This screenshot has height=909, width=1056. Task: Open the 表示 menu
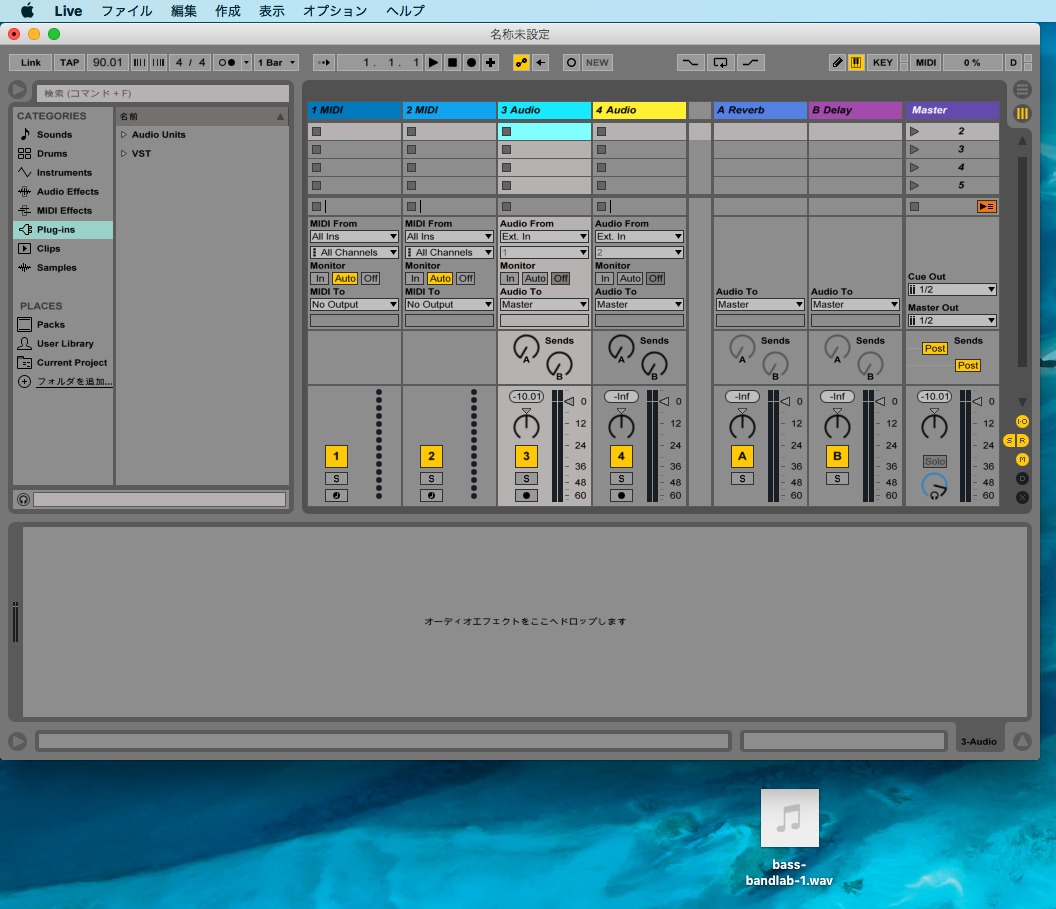tap(271, 11)
